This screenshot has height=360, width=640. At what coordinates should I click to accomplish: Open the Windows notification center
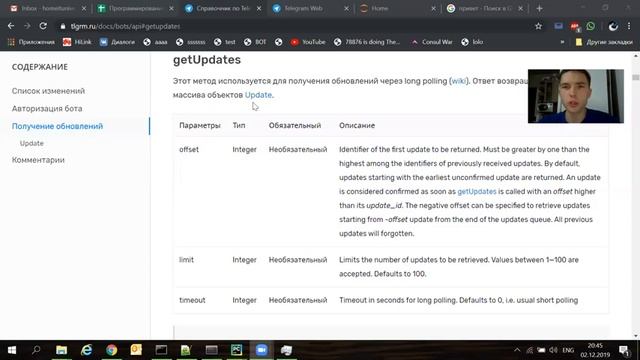624,350
